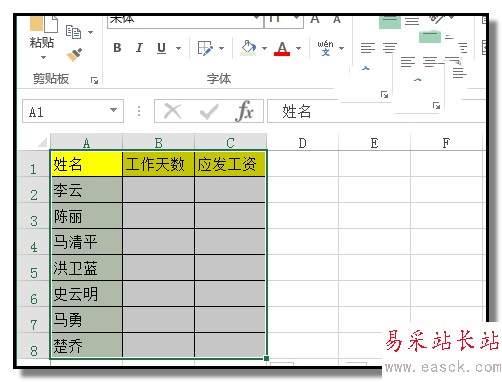The width and height of the screenshot is (502, 382).
Task: Apply fill color with the paint bucket
Action: coord(248,48)
